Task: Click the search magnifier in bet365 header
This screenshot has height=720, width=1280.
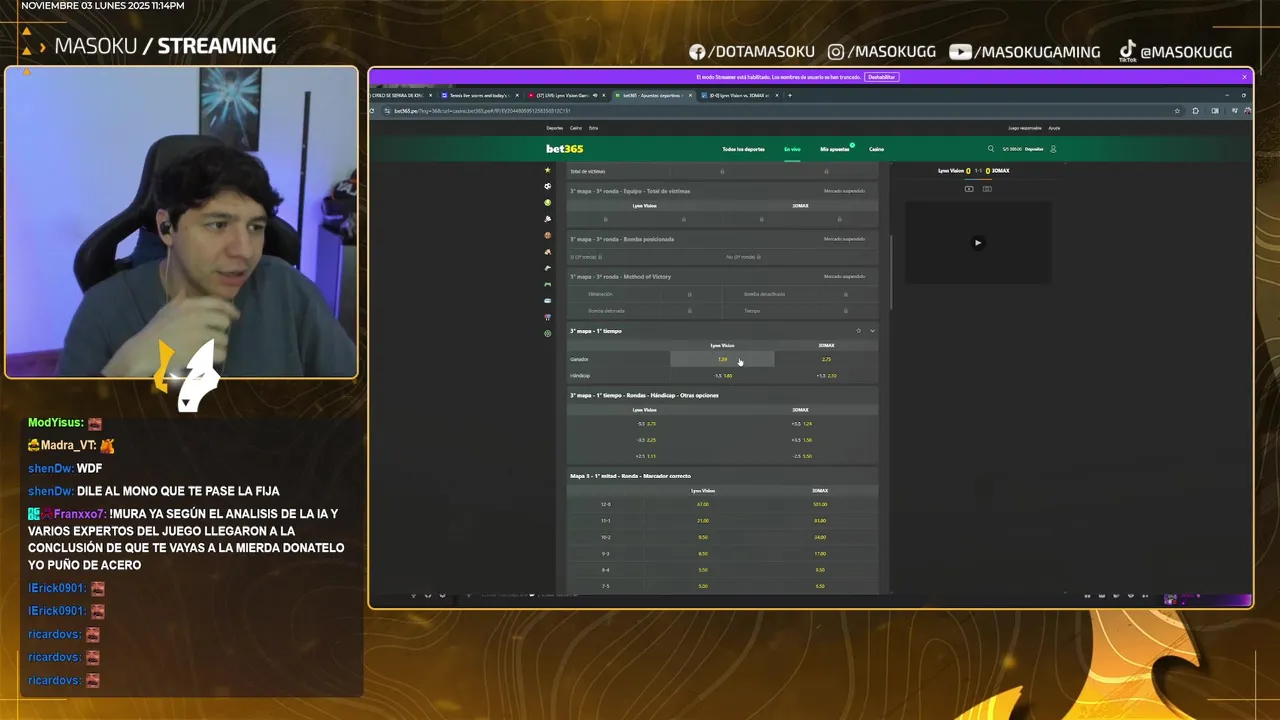Action: click(x=991, y=149)
